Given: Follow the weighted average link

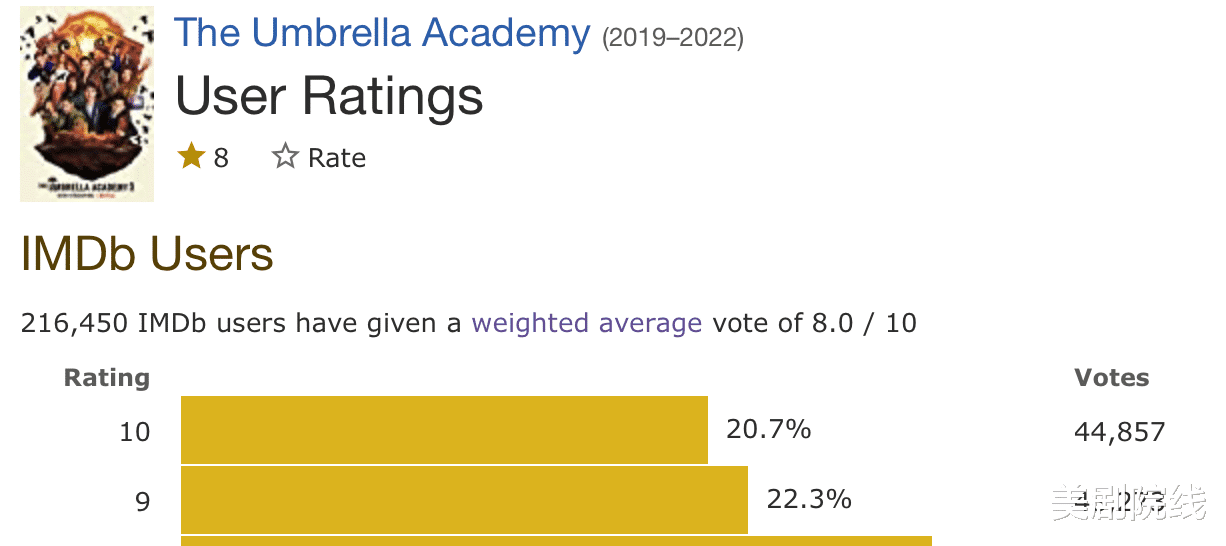Looking at the screenshot, I should point(586,324).
